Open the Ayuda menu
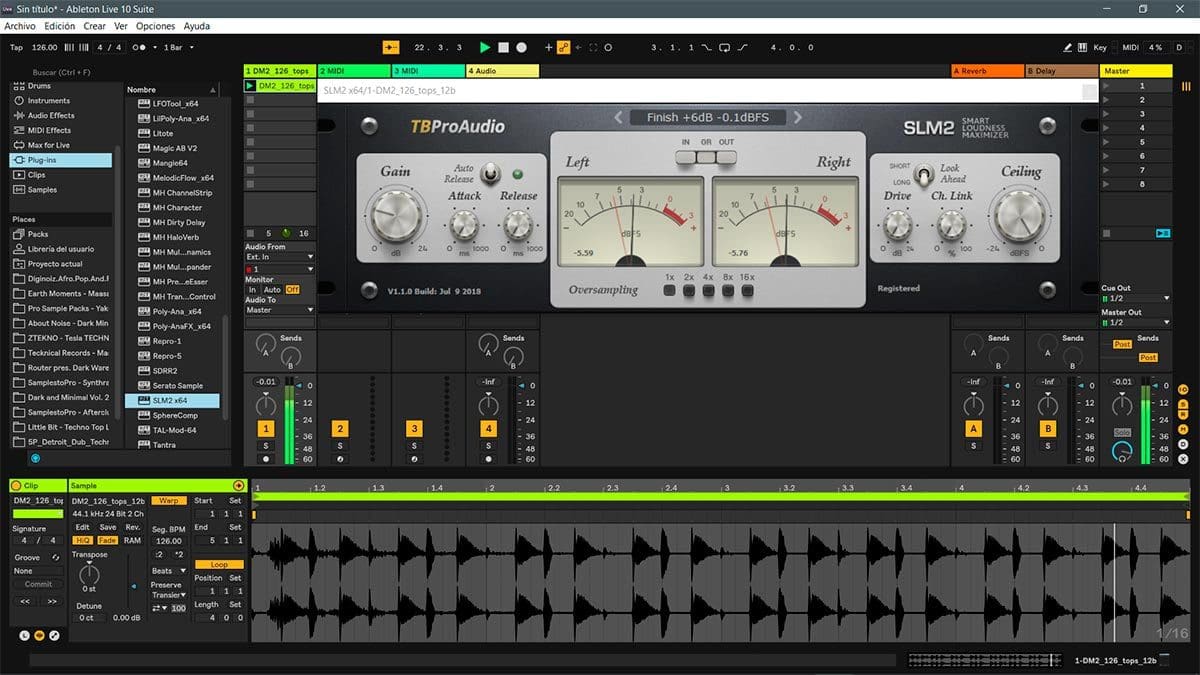 pos(197,26)
